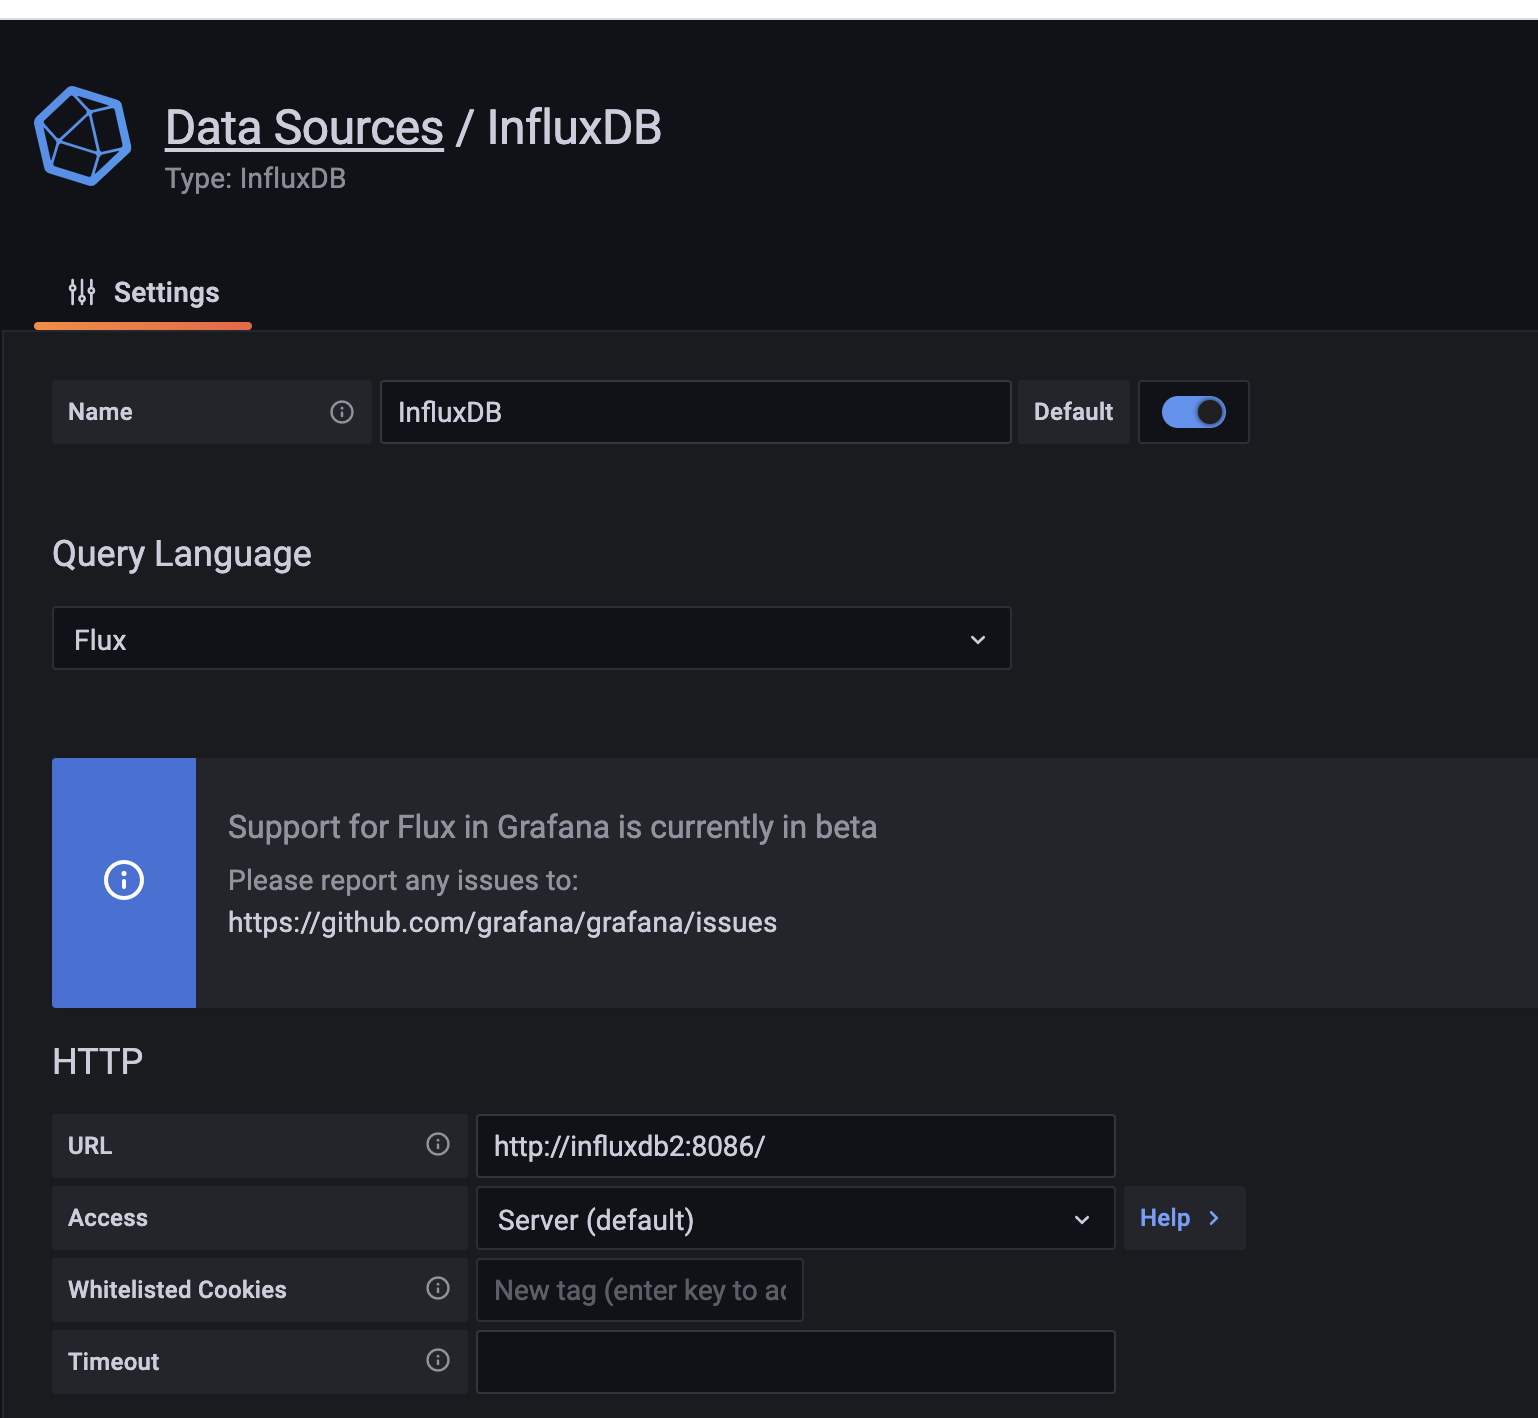This screenshot has height=1418, width=1538.
Task: Click the URL field label
Action: click(90, 1146)
